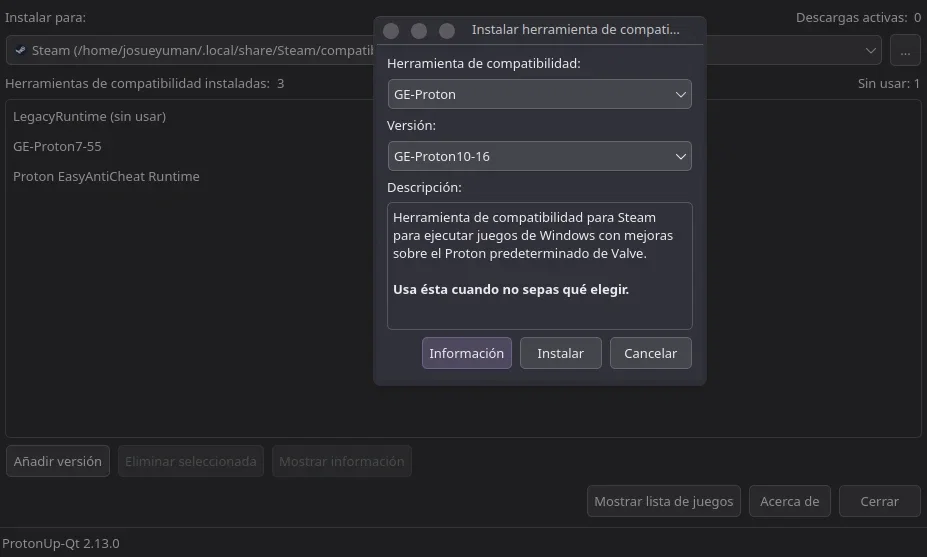Click the Cerrar button in main window
The width and height of the screenshot is (927, 557).
(880, 501)
